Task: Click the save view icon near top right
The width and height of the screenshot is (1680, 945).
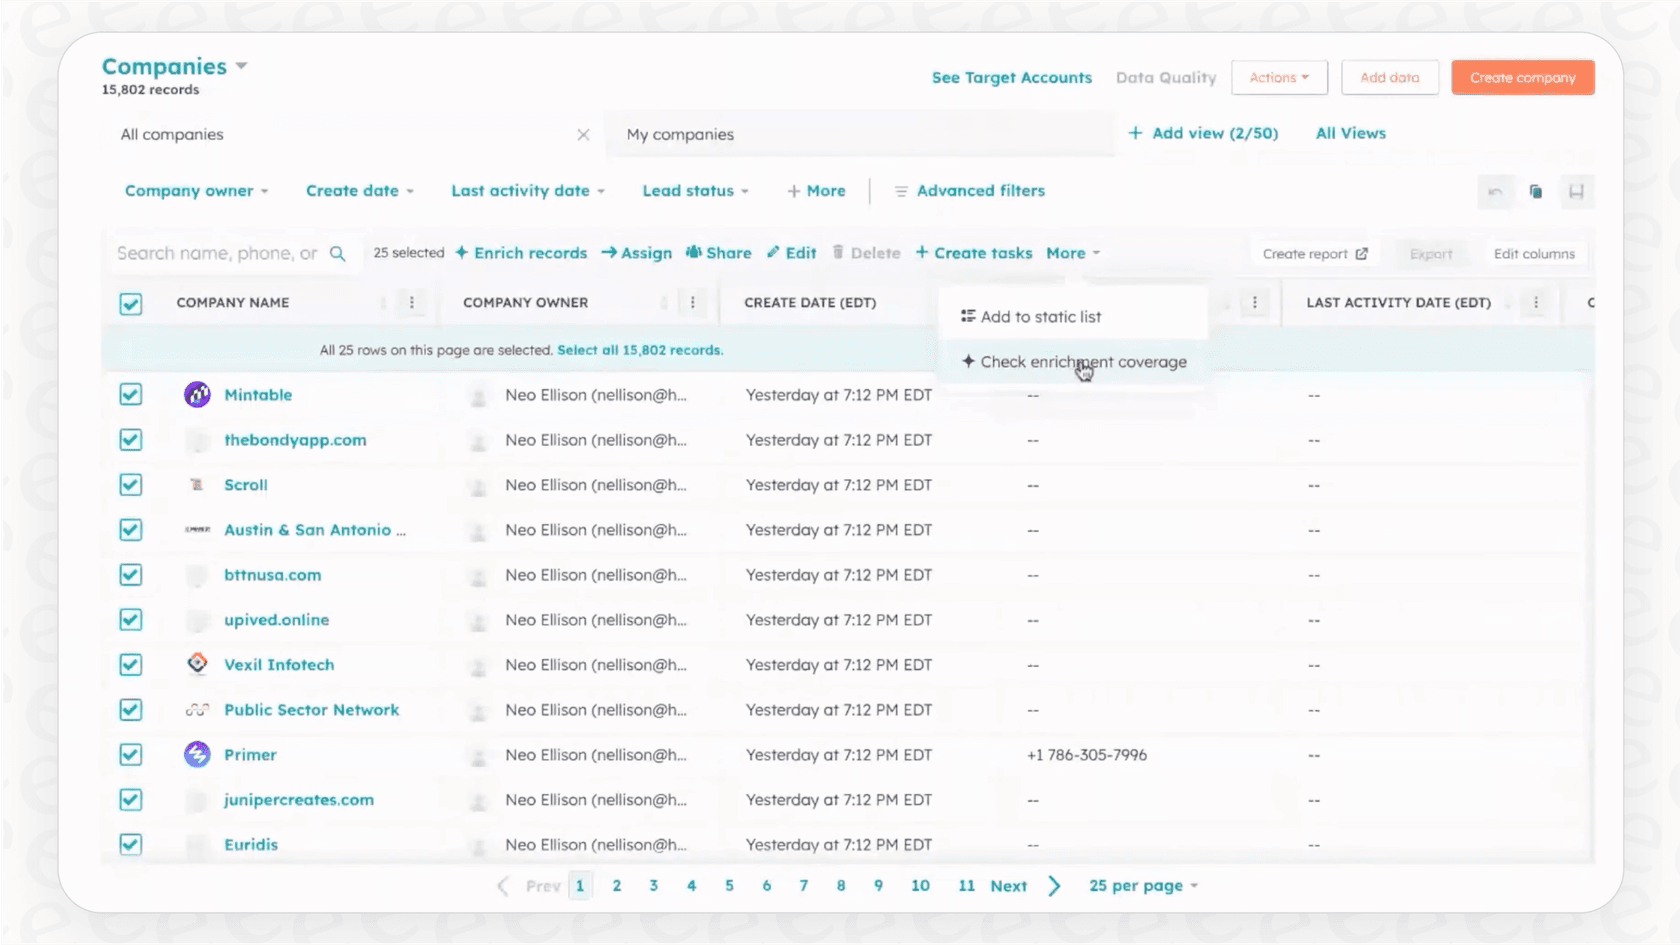Action: pos(1578,192)
